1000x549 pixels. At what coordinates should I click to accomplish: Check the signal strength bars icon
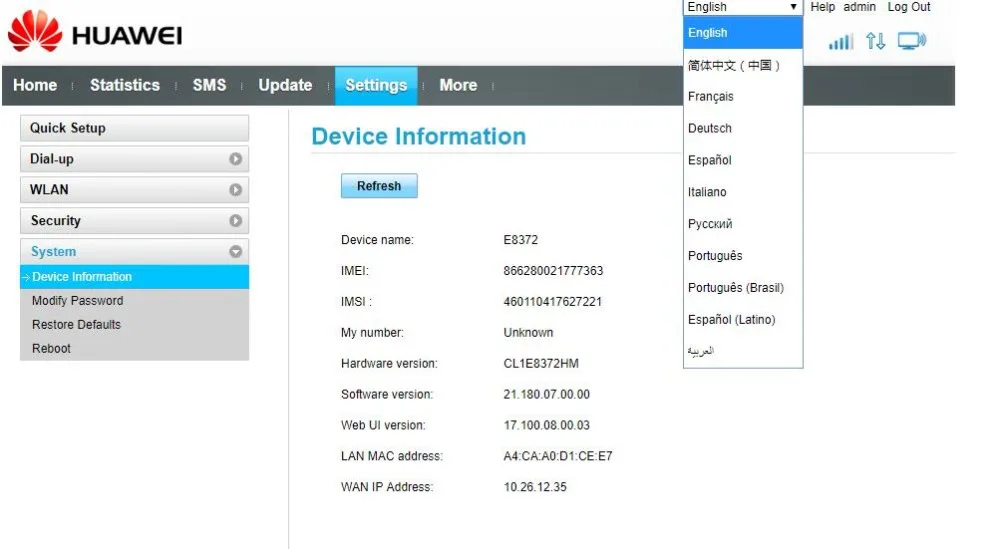(x=841, y=42)
